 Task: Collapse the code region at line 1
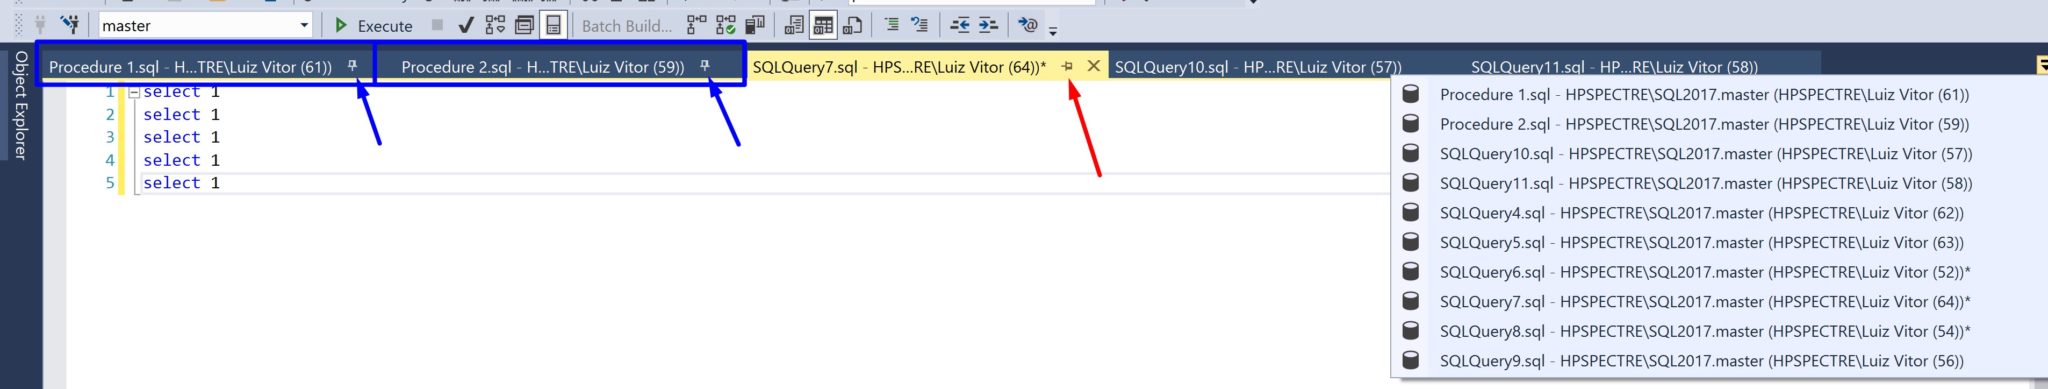tap(134, 92)
